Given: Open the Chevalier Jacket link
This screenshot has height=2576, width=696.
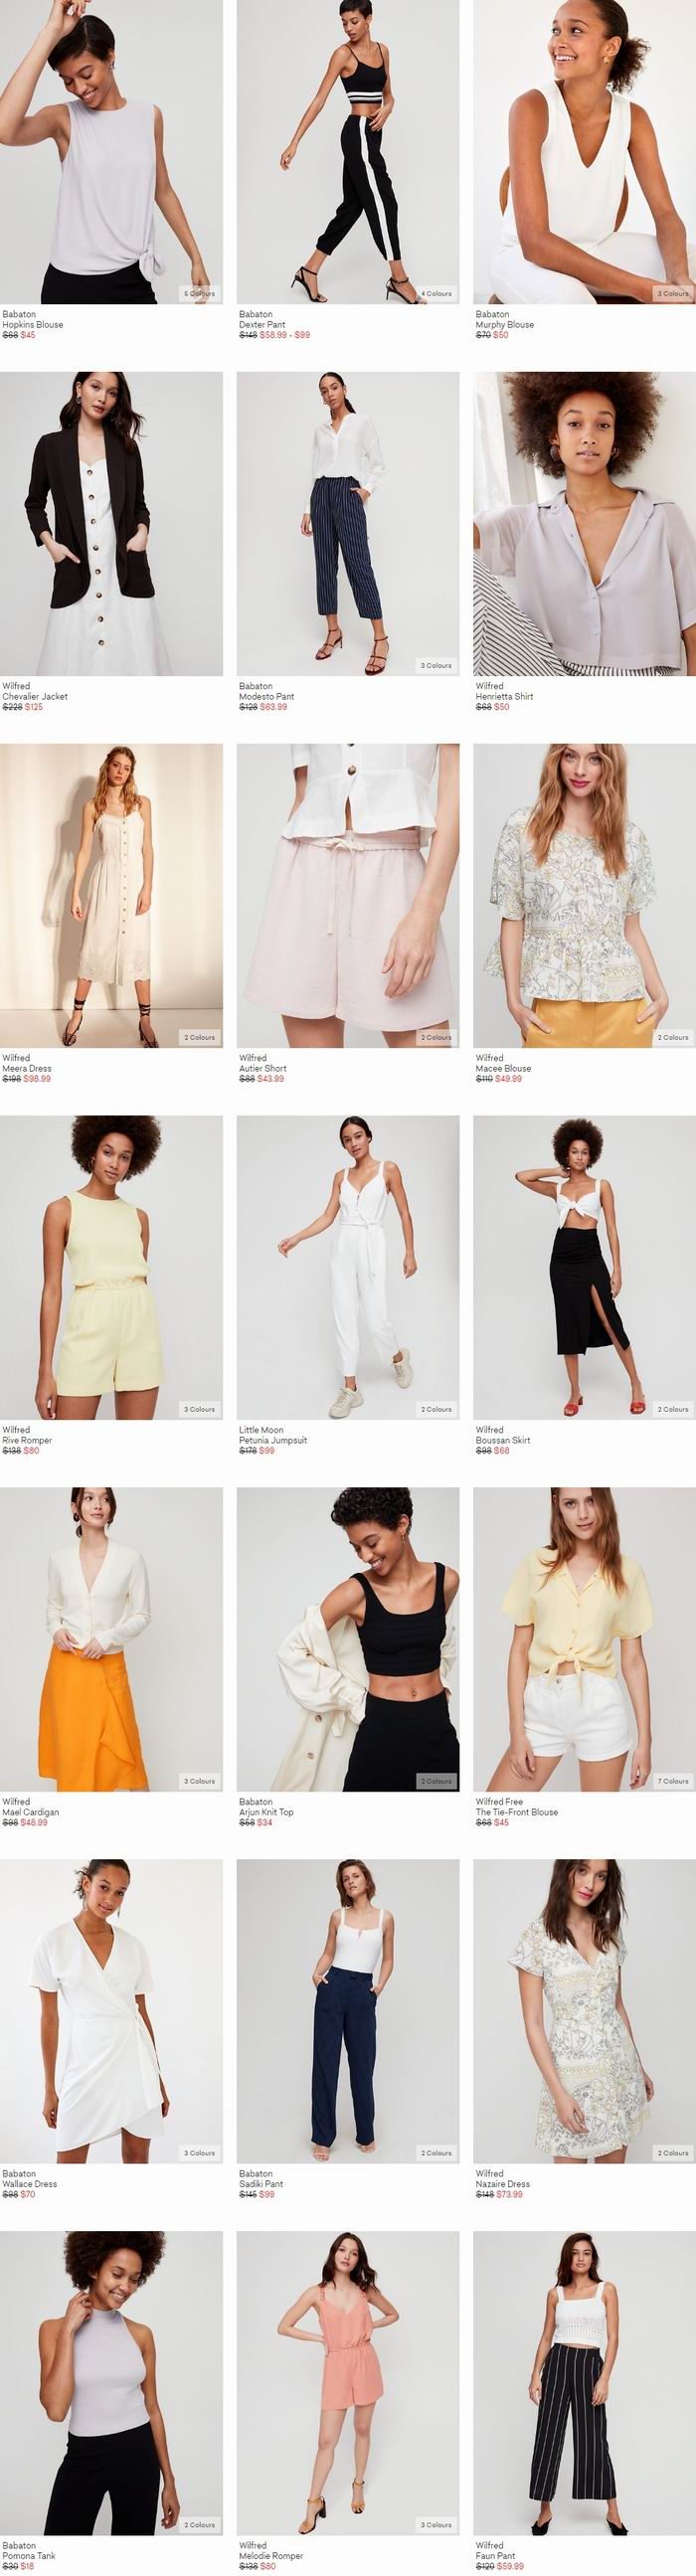Looking at the screenshot, I should (35, 697).
